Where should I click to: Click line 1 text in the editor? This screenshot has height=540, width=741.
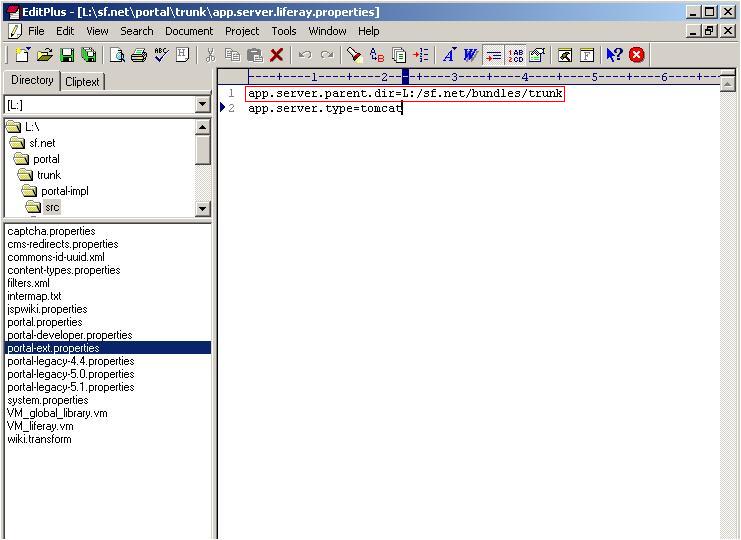(405, 94)
